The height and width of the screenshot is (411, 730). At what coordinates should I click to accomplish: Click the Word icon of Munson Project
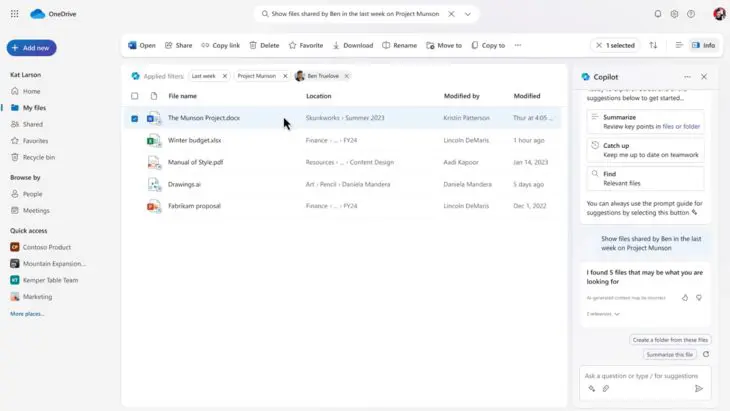coord(154,118)
